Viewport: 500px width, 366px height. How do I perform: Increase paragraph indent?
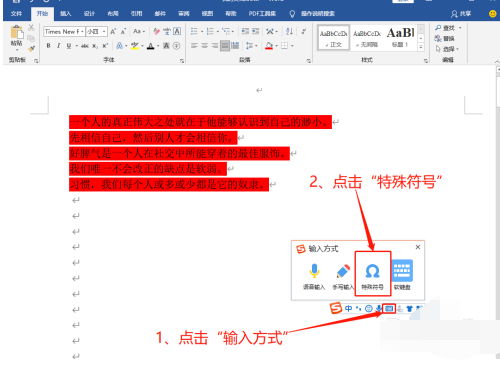pyautogui.click(x=256, y=31)
